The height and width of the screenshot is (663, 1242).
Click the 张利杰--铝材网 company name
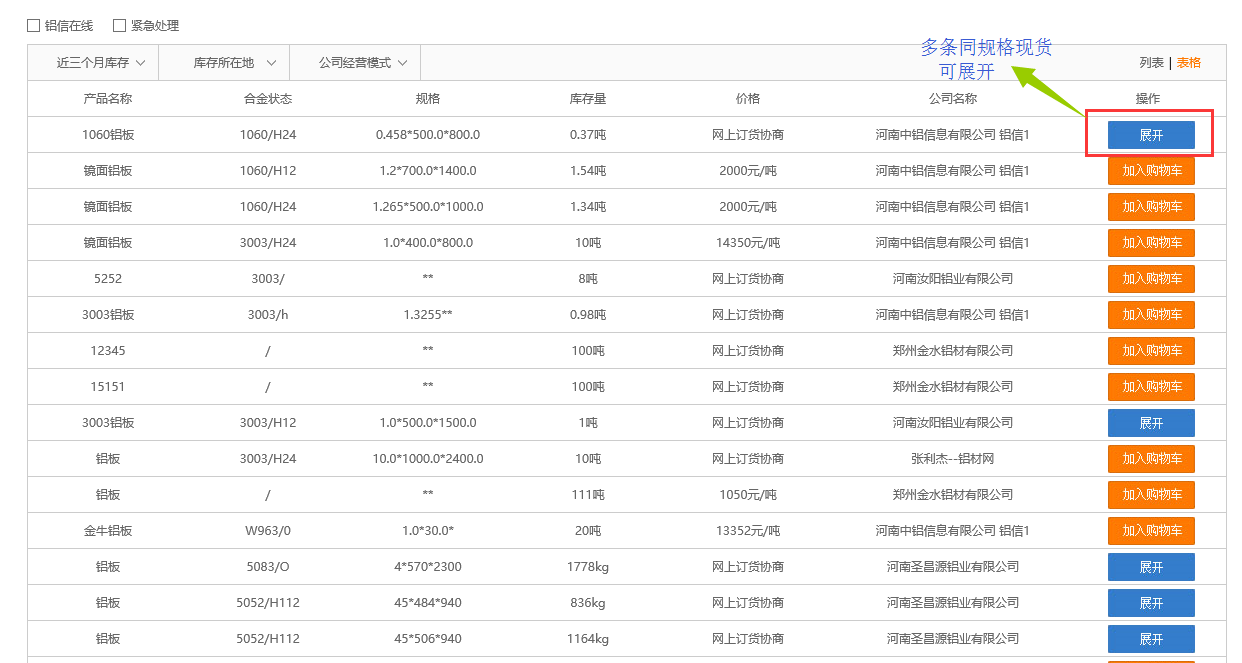[952, 459]
